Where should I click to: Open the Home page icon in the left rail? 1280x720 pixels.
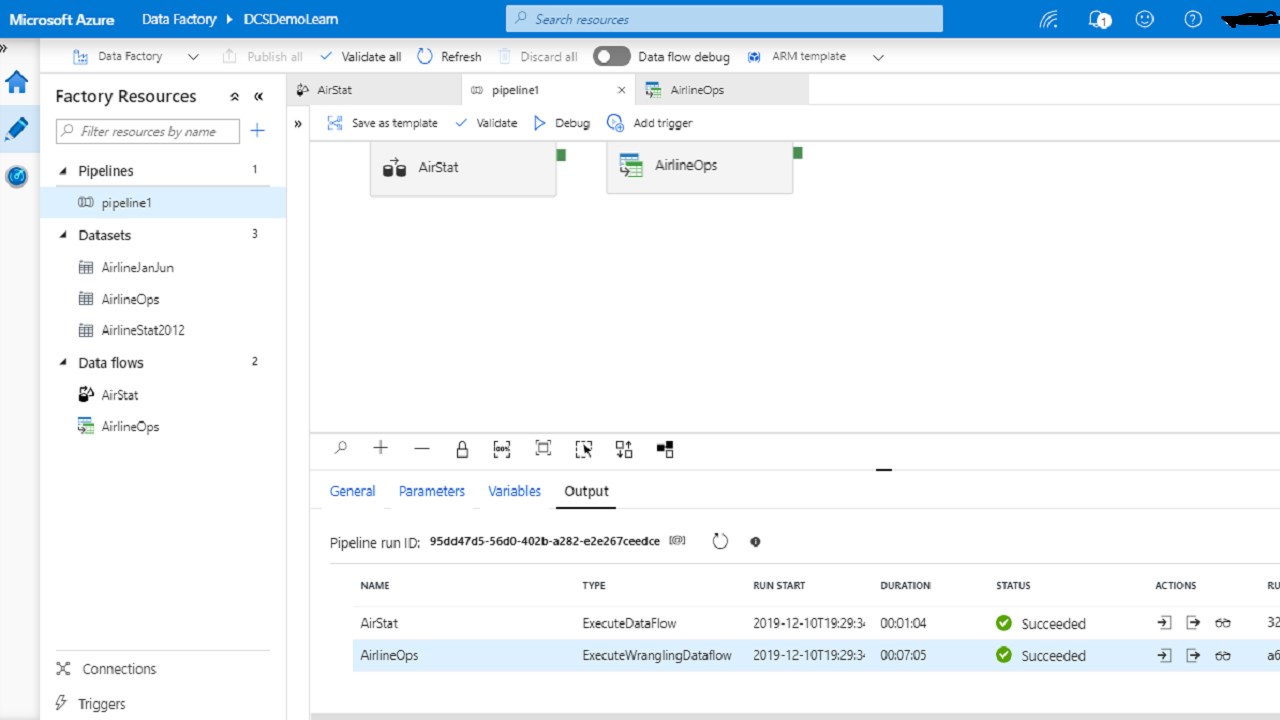17,82
